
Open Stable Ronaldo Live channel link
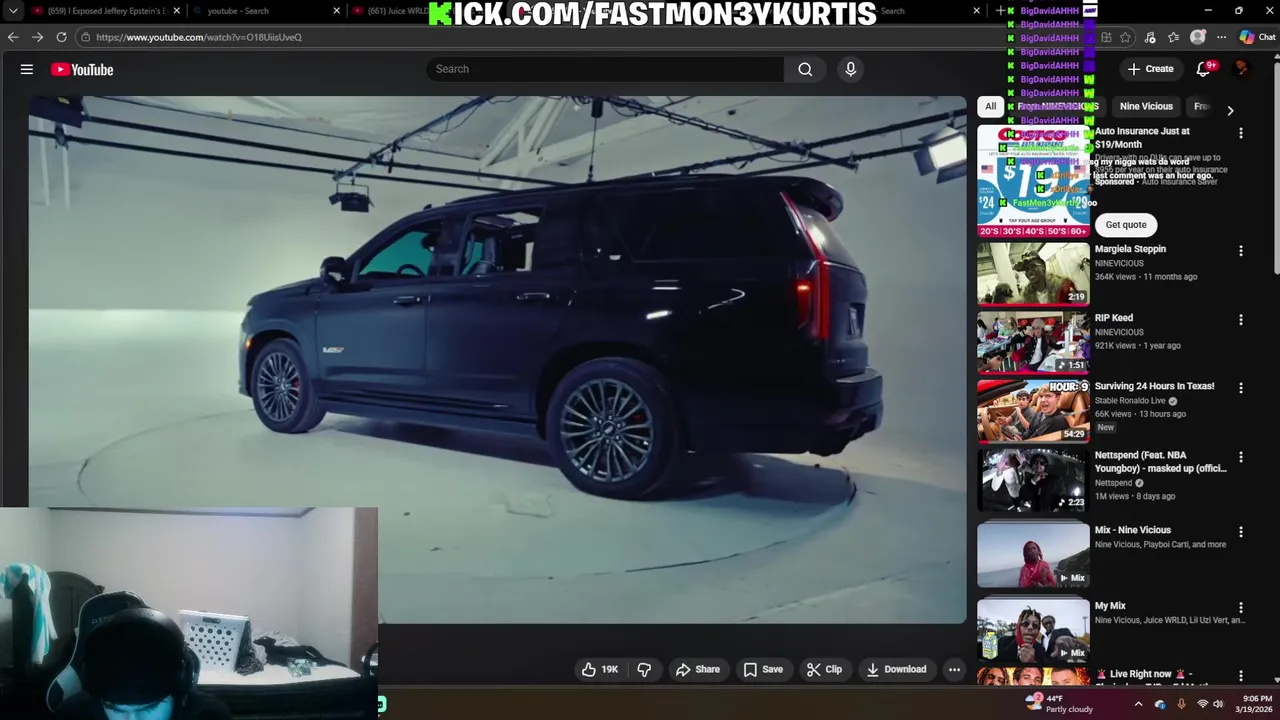(1131, 401)
